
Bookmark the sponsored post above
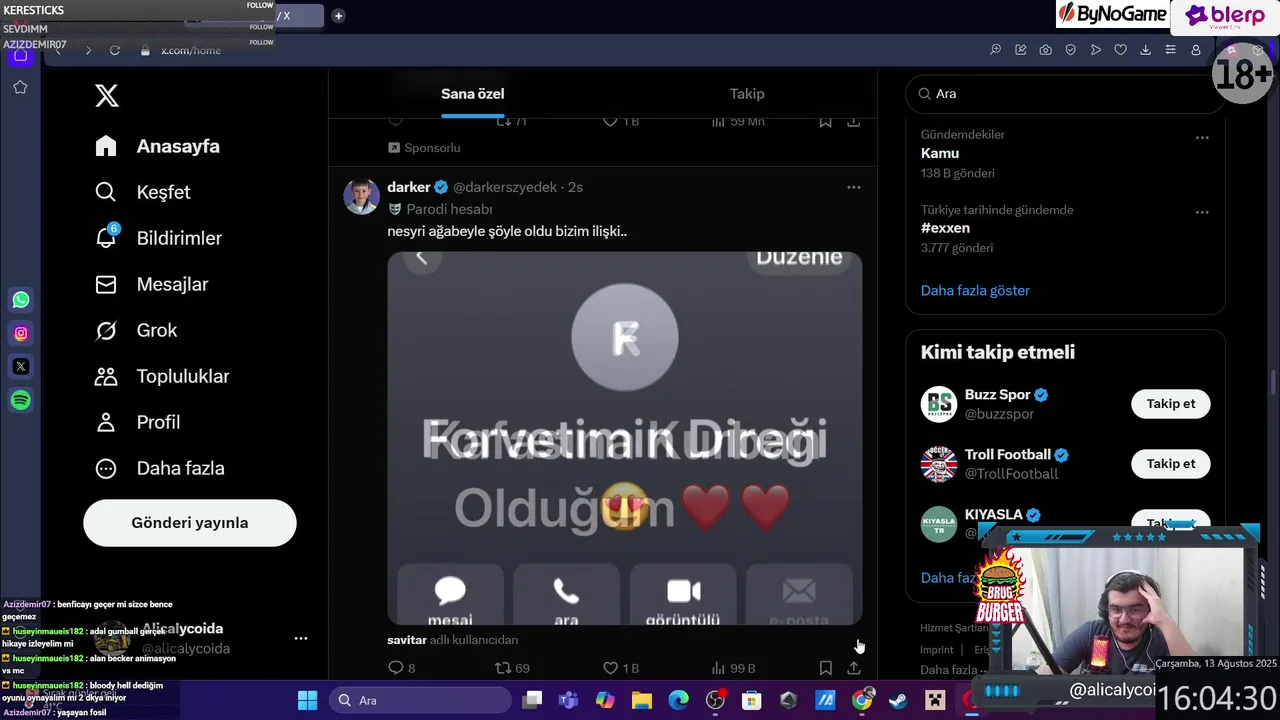(825, 121)
